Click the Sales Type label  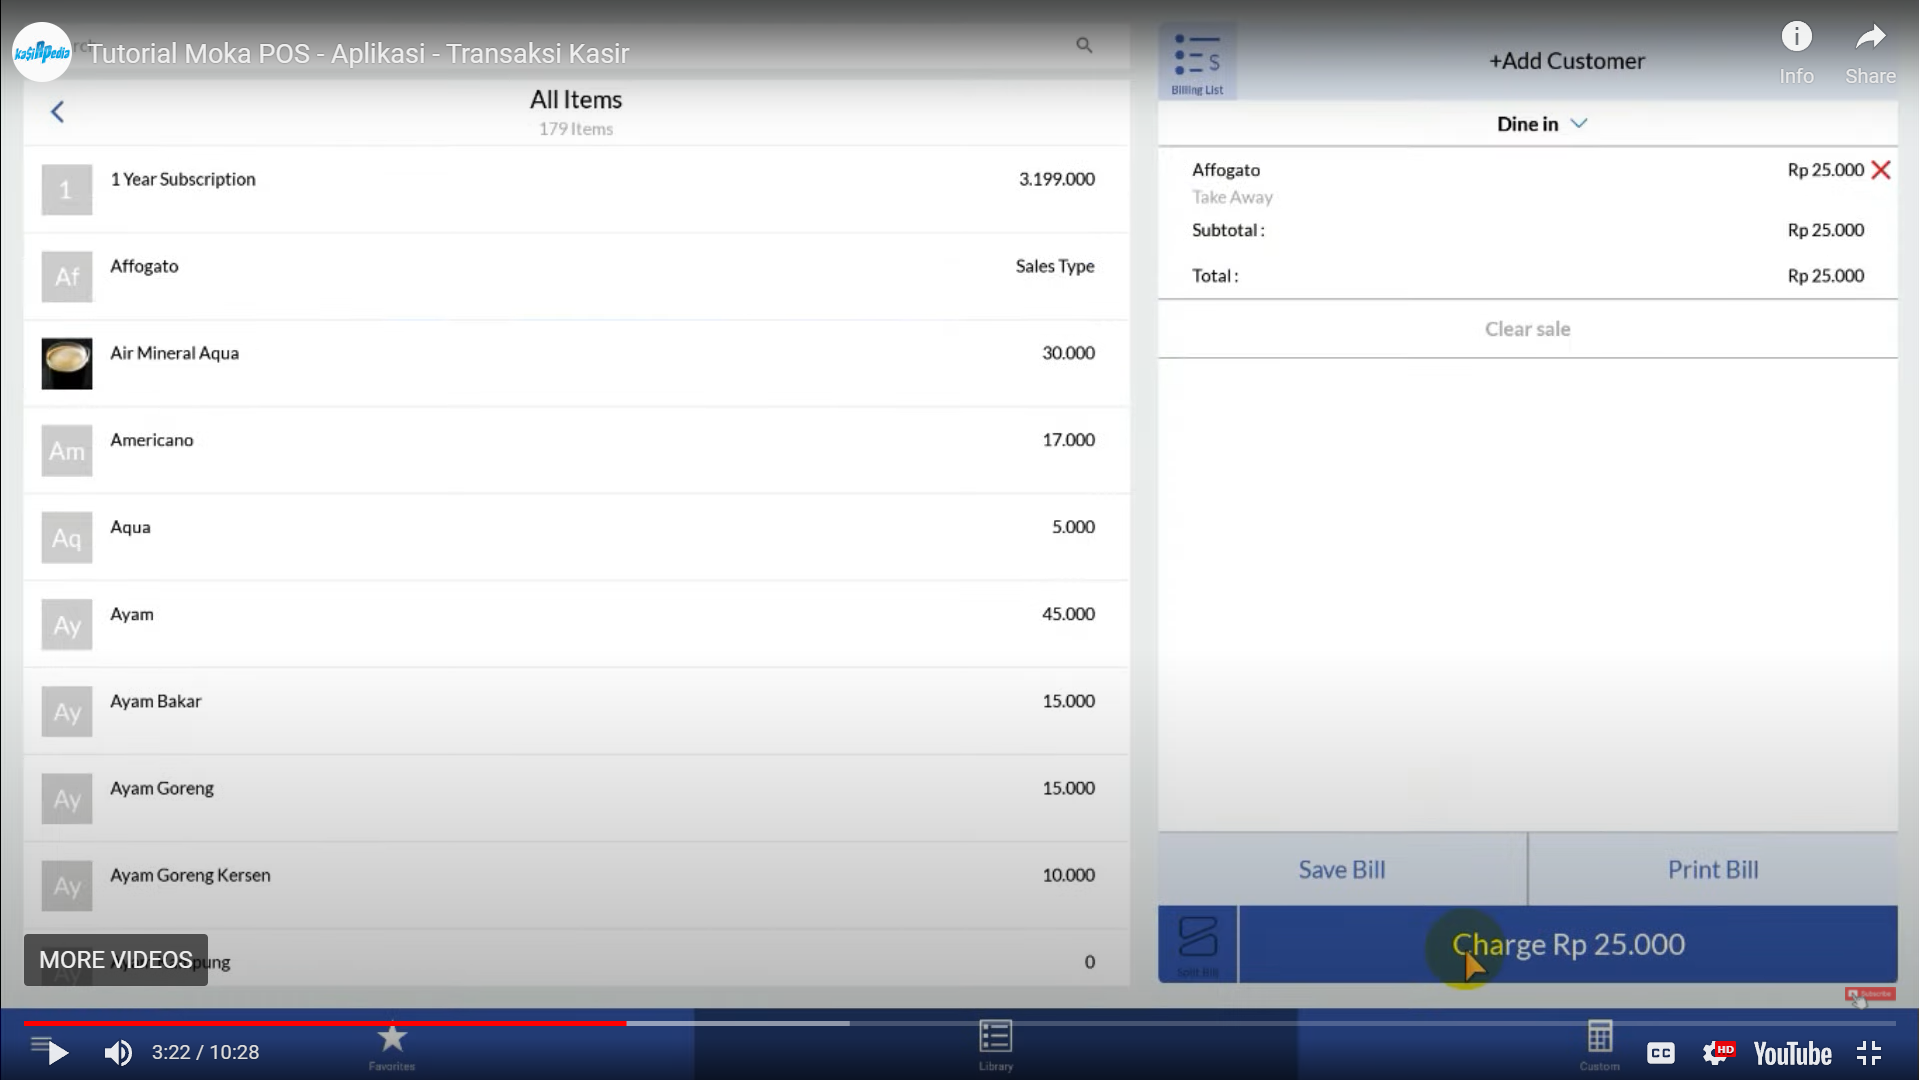1055,266
